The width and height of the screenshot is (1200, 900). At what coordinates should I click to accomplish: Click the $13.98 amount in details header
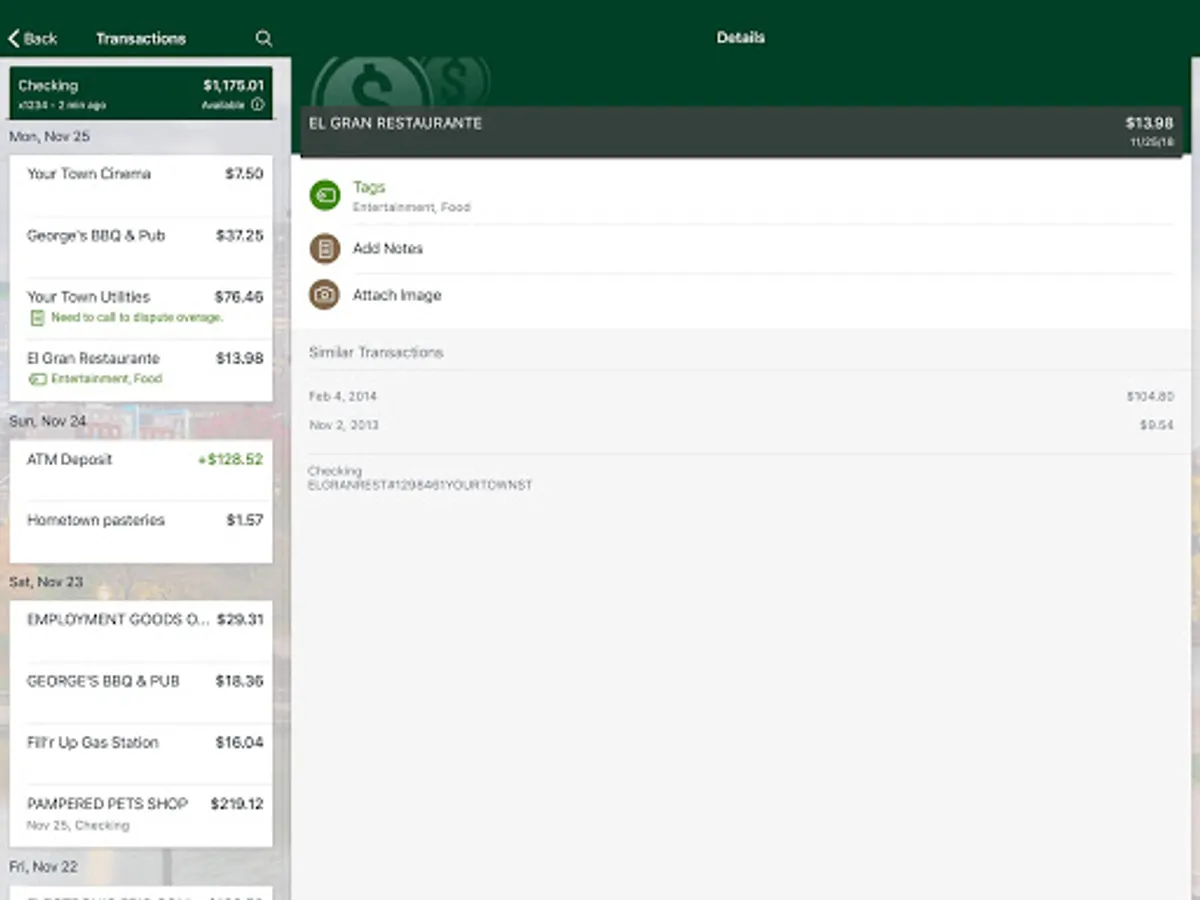(x=1149, y=123)
